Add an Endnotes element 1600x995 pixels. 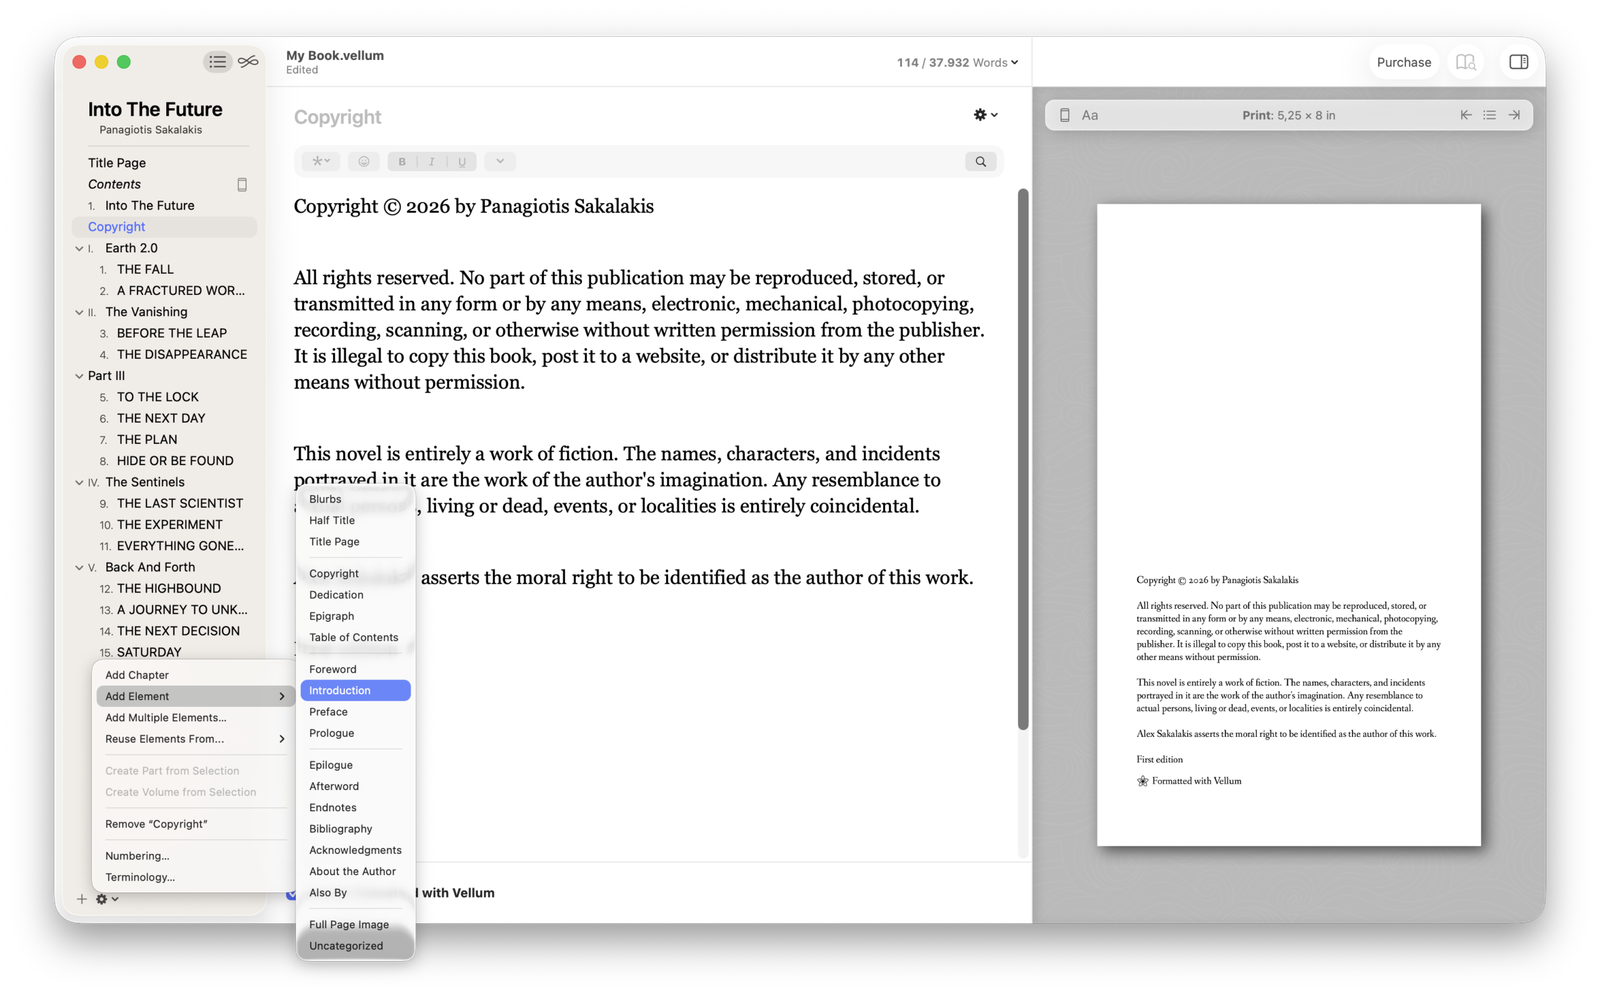355,808
